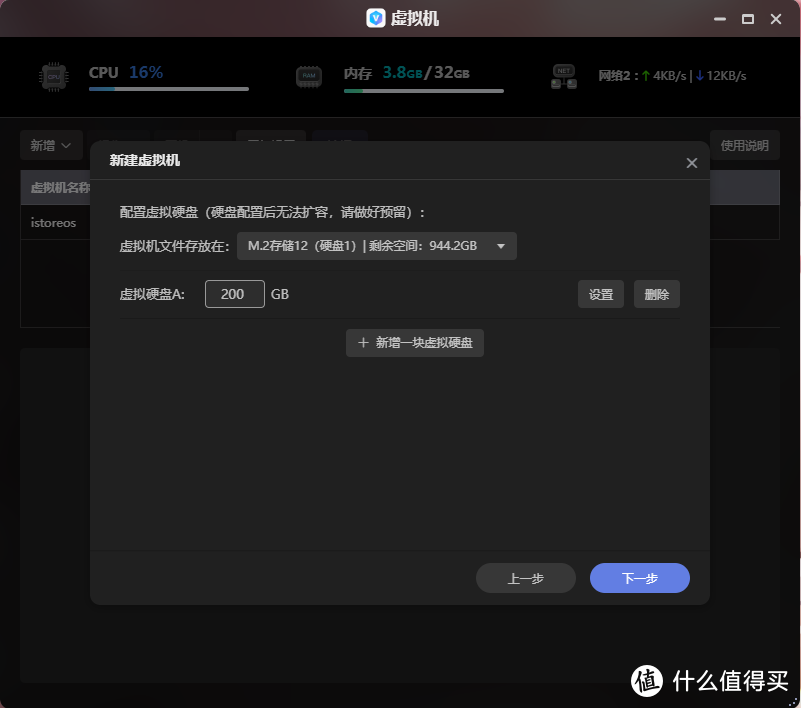Click 上一步 to go back a step
Viewport: 801px width, 708px height.
(525, 578)
